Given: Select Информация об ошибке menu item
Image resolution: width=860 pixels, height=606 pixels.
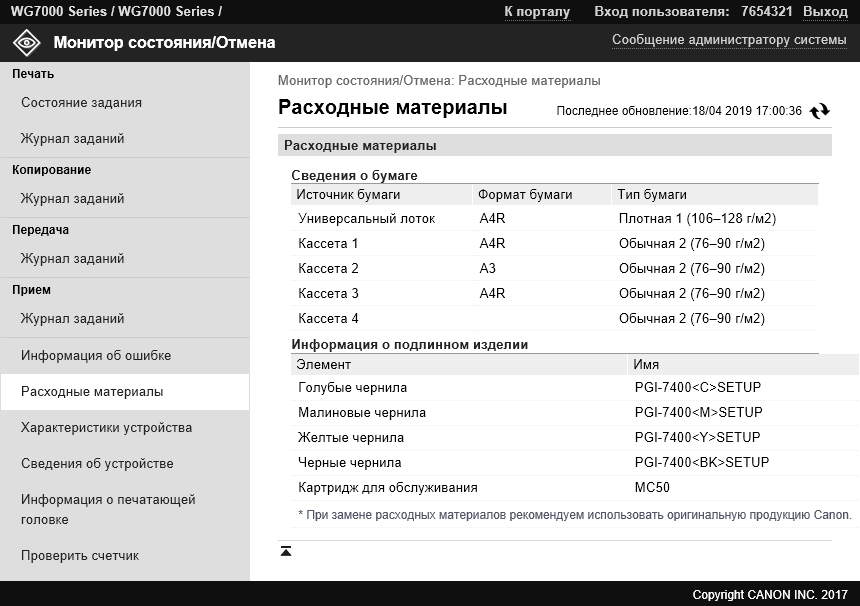Looking at the screenshot, I should click(x=96, y=356).
